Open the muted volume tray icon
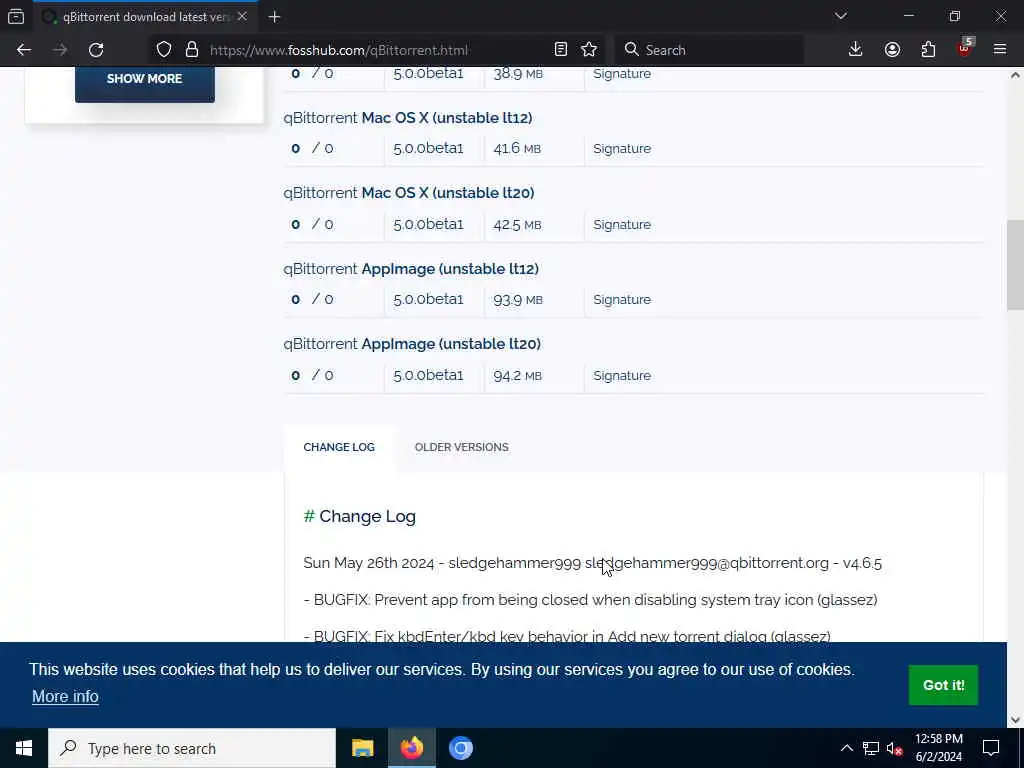The width and height of the screenshot is (1024, 768). (894, 748)
